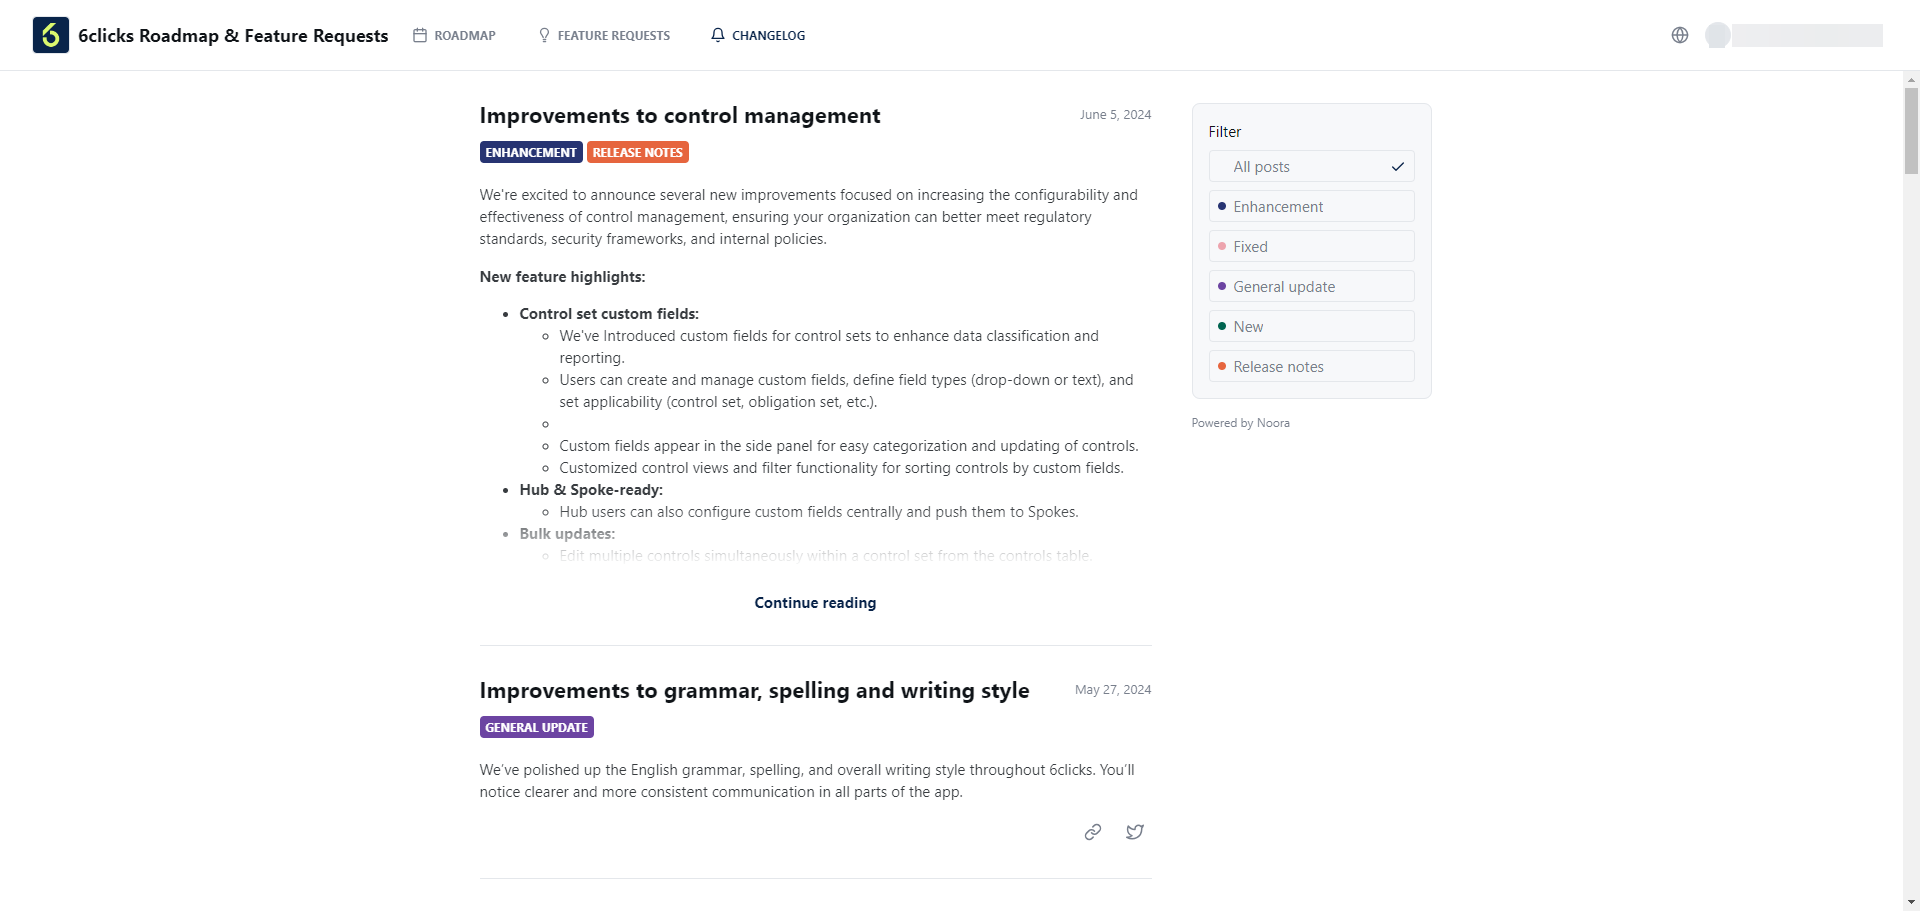Toggle off the All posts filter
Screen dimensions: 1920x911
1311,166
